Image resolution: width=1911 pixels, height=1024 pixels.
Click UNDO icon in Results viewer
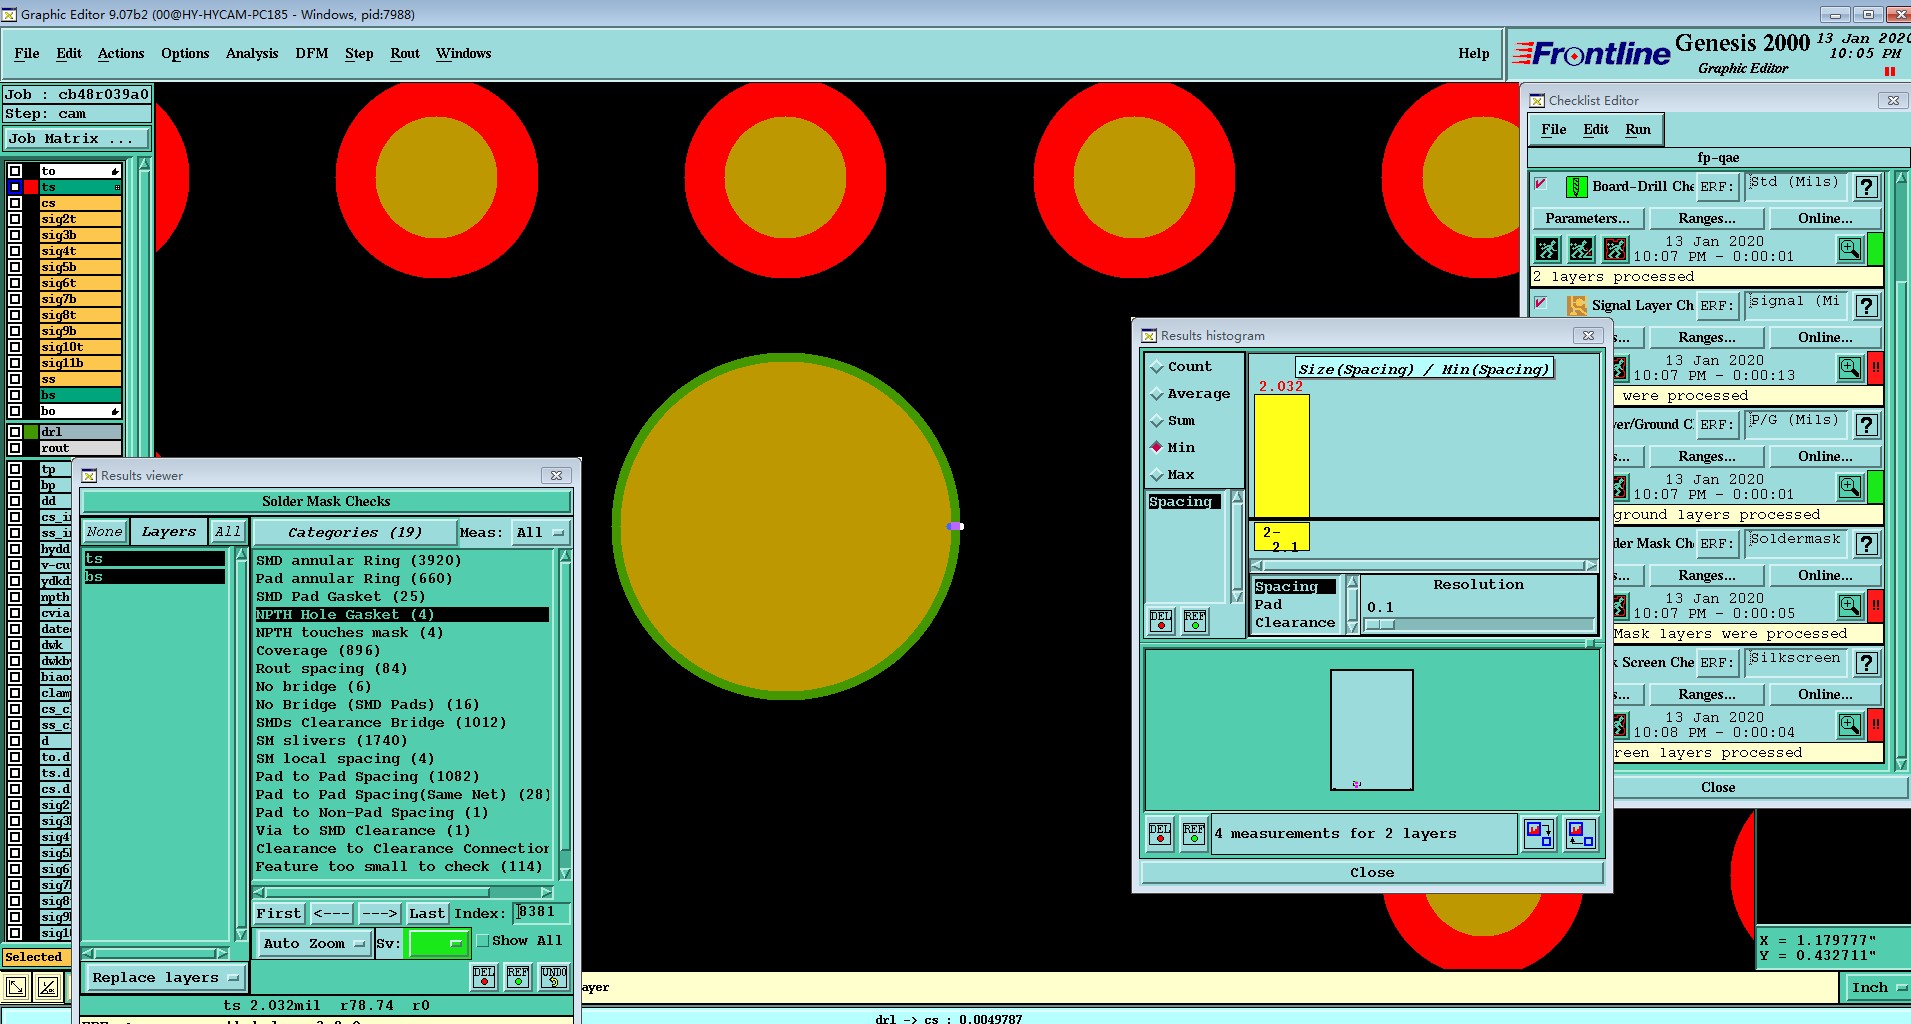[553, 977]
